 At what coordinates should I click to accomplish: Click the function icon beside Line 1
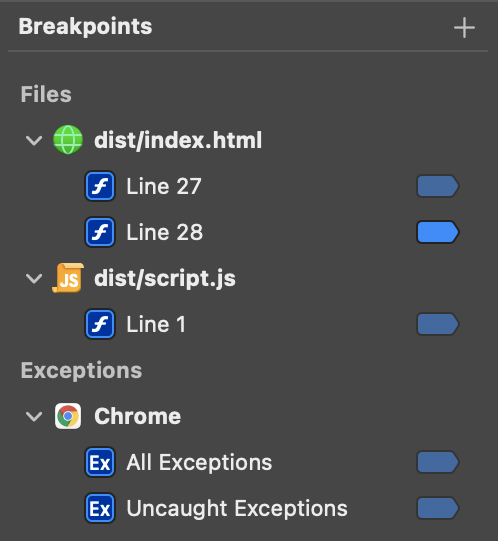[x=100, y=324]
